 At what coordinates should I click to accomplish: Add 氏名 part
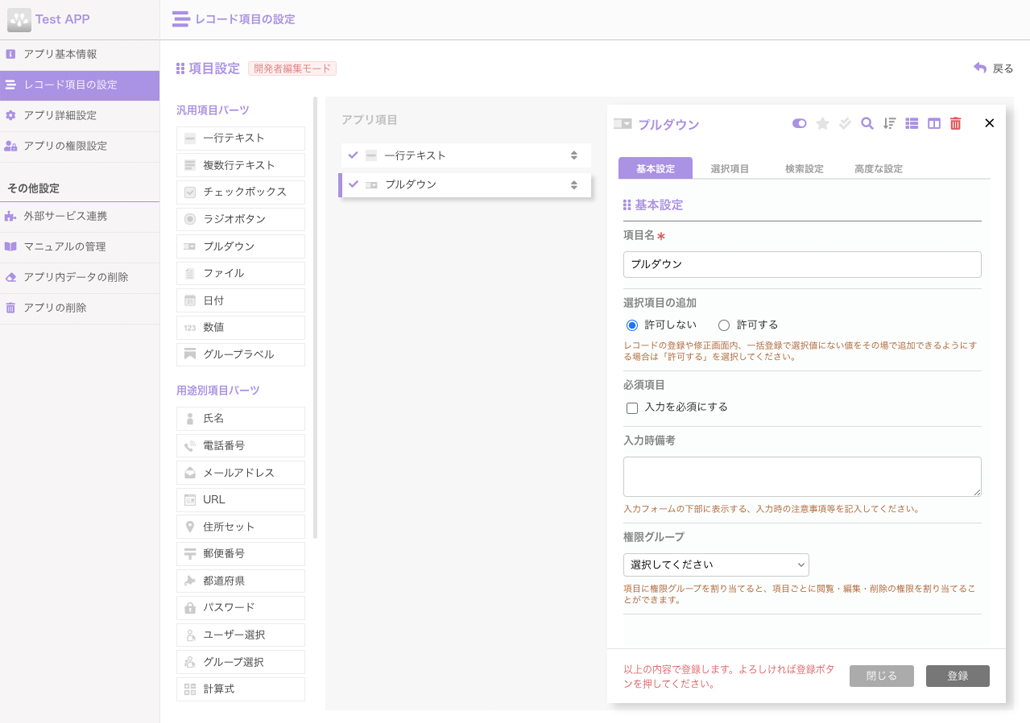[x=240, y=418]
